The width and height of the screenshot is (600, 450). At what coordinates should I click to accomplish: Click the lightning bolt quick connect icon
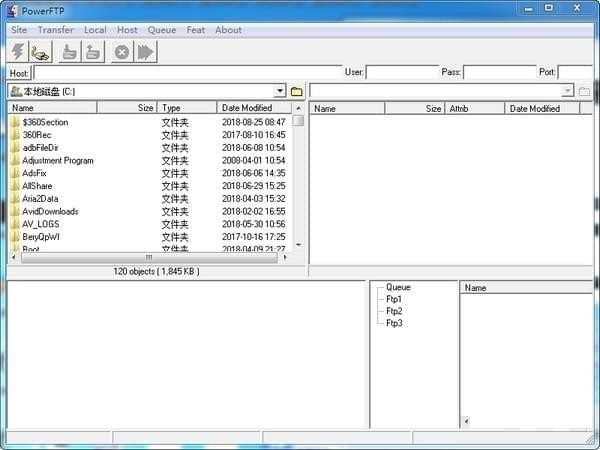click(x=19, y=52)
